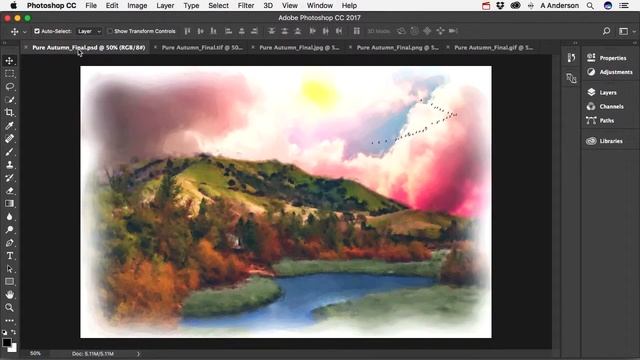
Task: Open the Layers panel
Action: 602,93
